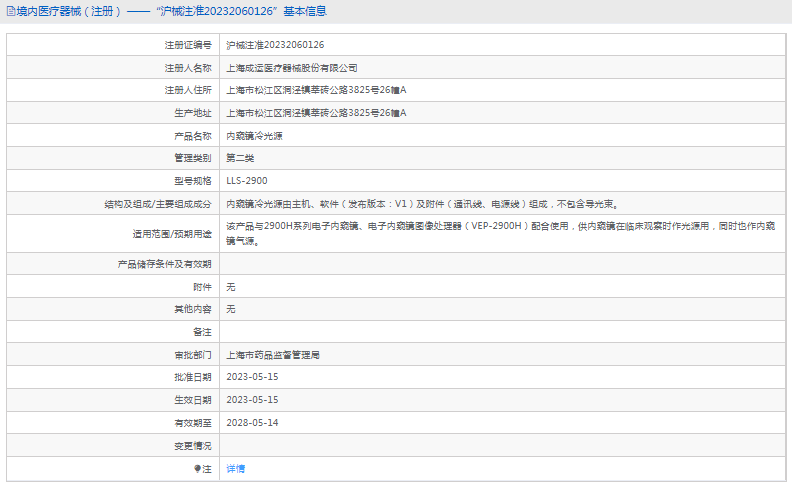Image resolution: width=792 pixels, height=488 pixels.
Task: Select 批准日期 value 2023-05-15
Action: (x=252, y=377)
